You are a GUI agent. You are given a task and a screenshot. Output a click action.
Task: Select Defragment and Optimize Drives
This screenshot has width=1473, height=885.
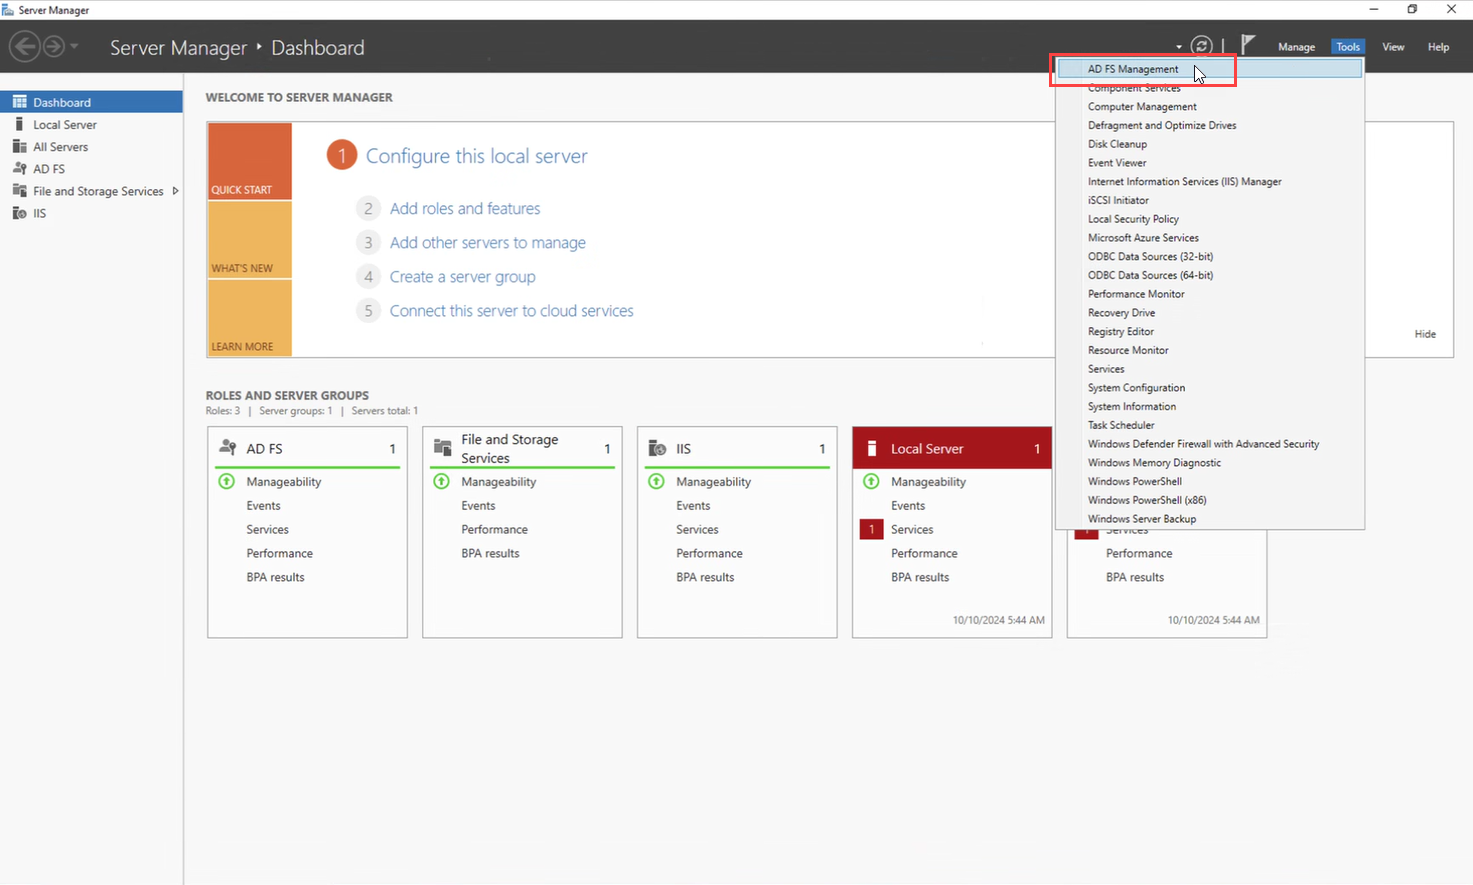[1210, 126]
